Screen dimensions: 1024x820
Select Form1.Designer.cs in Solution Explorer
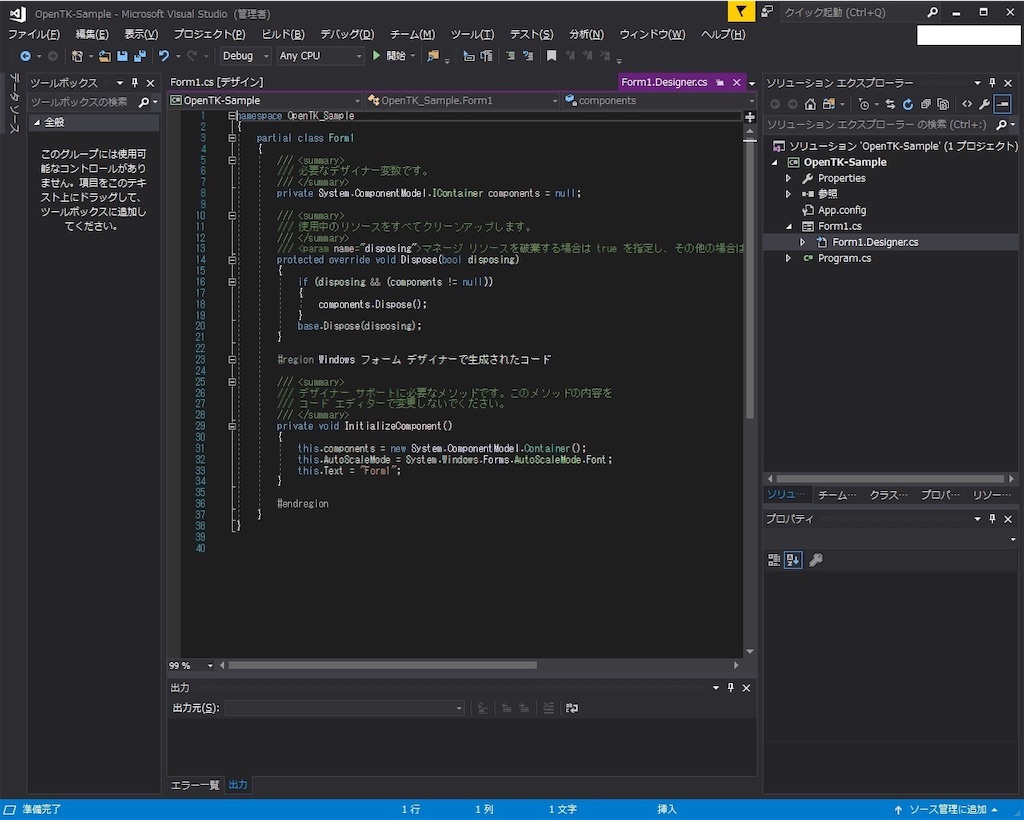tap(875, 242)
